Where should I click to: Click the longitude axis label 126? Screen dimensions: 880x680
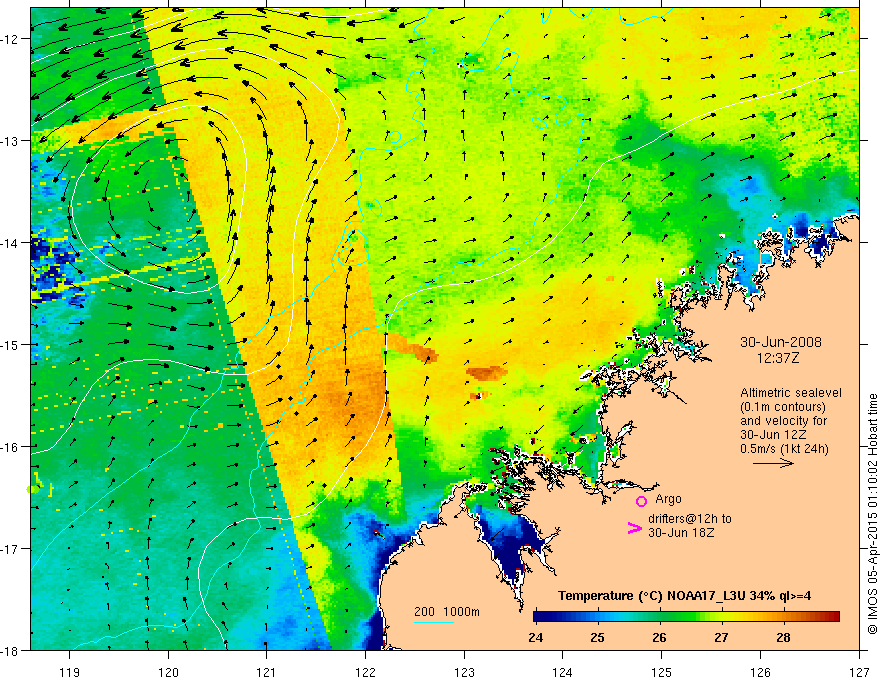(x=760, y=673)
